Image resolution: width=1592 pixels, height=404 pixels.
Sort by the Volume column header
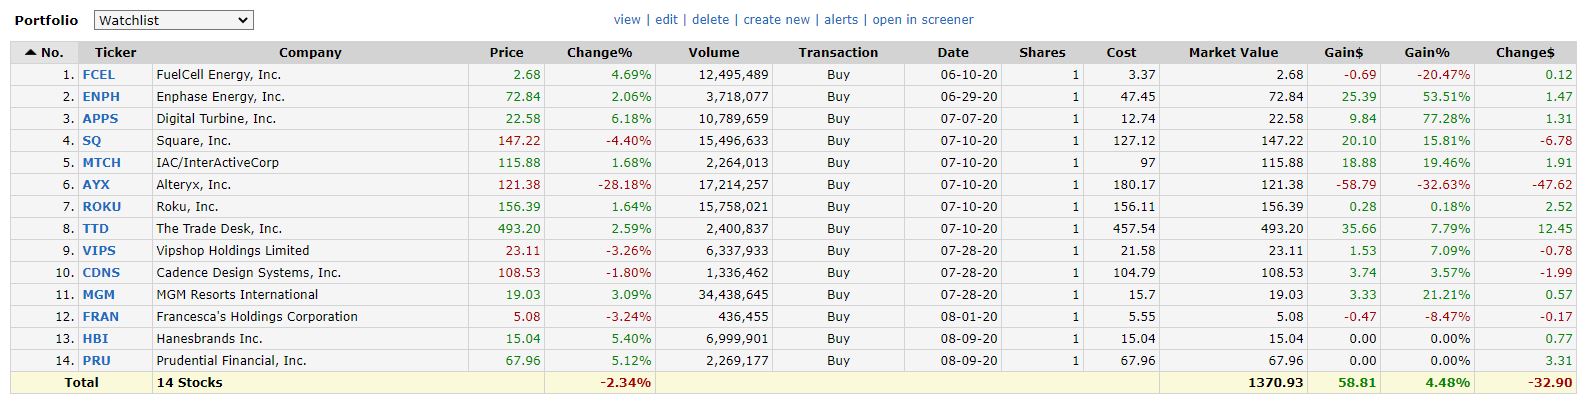coord(714,52)
